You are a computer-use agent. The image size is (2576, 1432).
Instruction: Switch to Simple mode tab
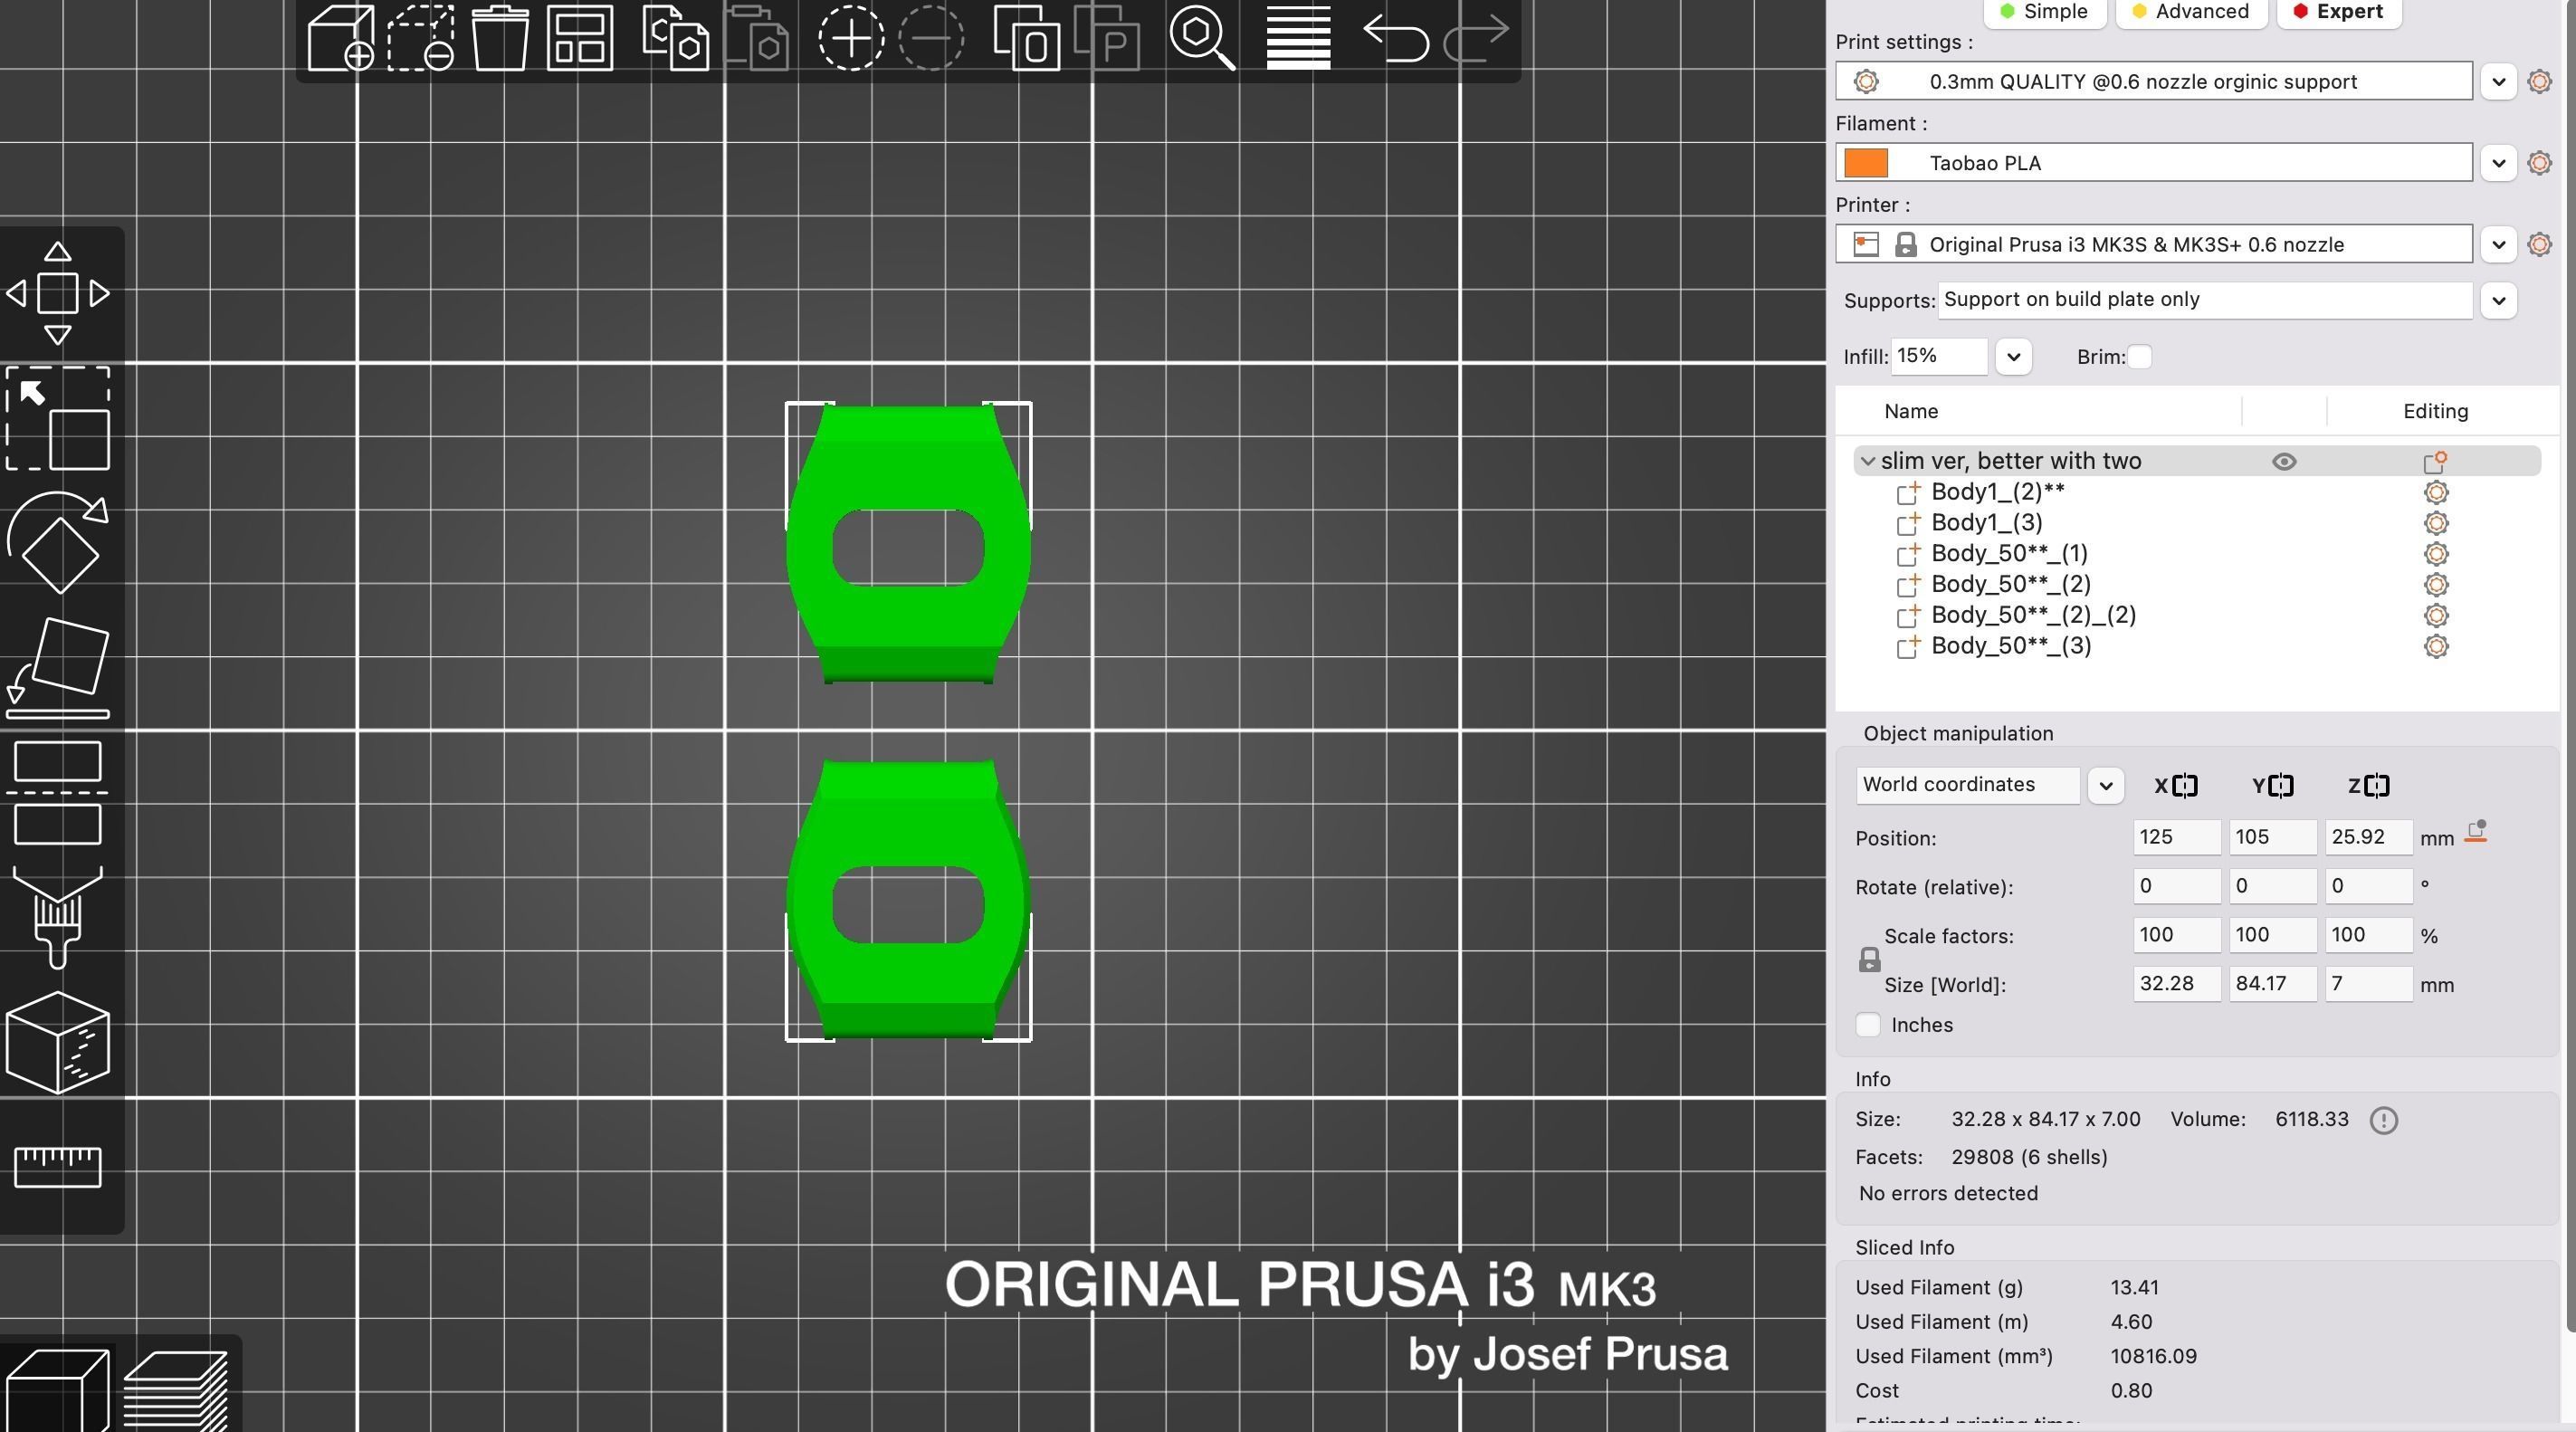pyautogui.click(x=2043, y=12)
